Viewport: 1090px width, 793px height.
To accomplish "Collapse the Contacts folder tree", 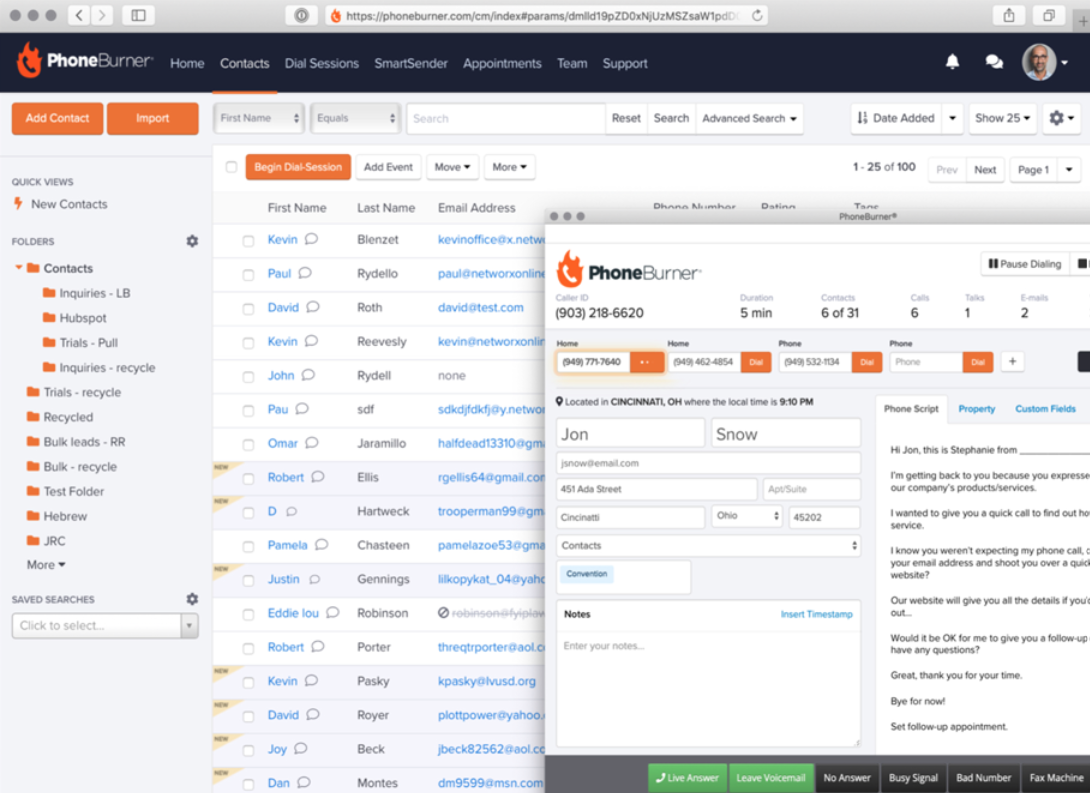I will [x=19, y=268].
